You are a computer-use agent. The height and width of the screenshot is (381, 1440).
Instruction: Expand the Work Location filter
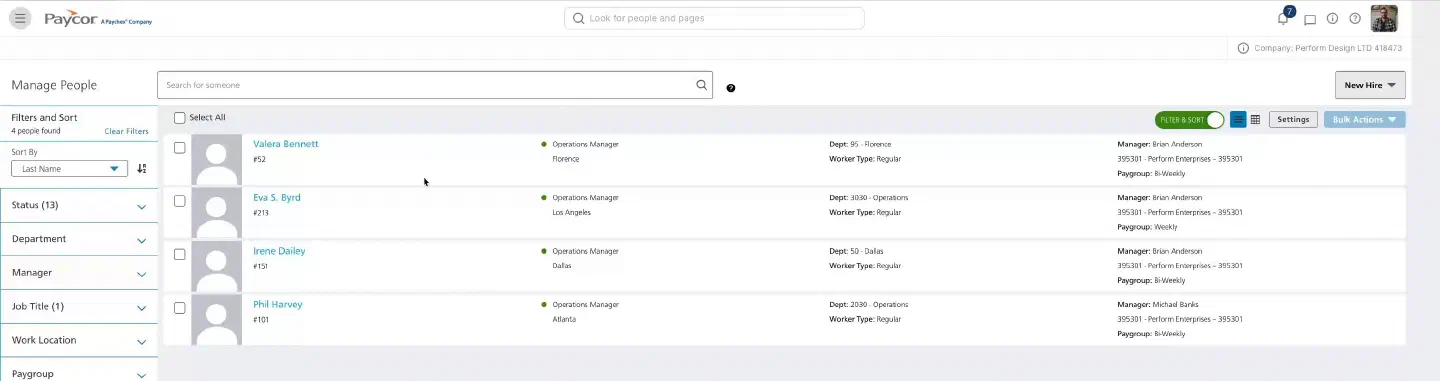79,340
